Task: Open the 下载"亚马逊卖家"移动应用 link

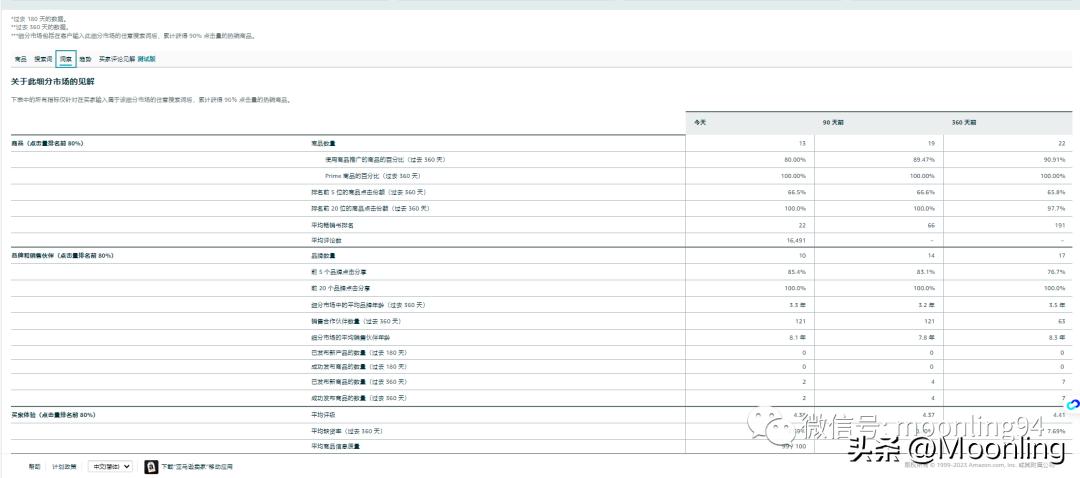Action: (198, 467)
